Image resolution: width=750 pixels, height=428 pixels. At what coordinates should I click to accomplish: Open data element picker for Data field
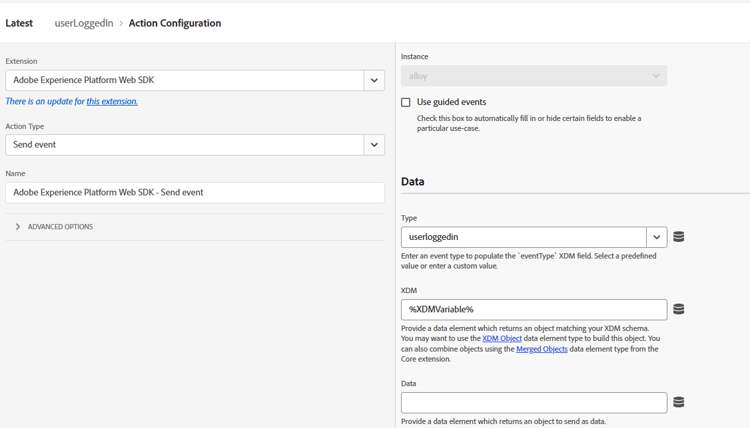(x=679, y=402)
